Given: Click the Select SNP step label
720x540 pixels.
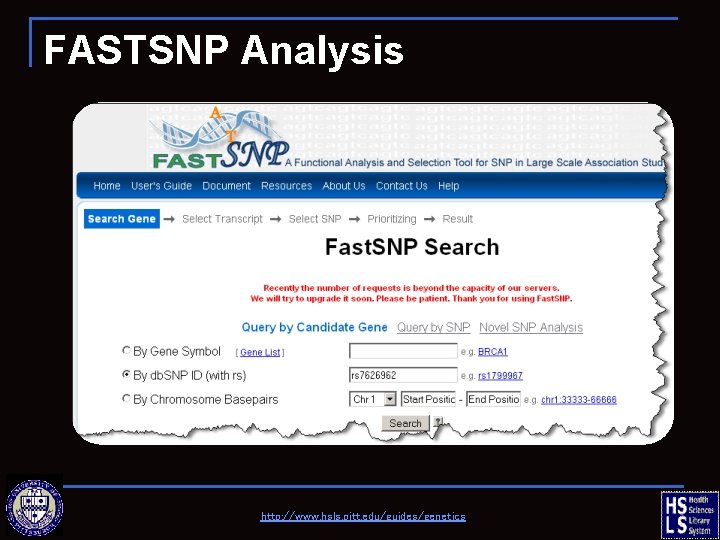Looking at the screenshot, I should (315, 219).
